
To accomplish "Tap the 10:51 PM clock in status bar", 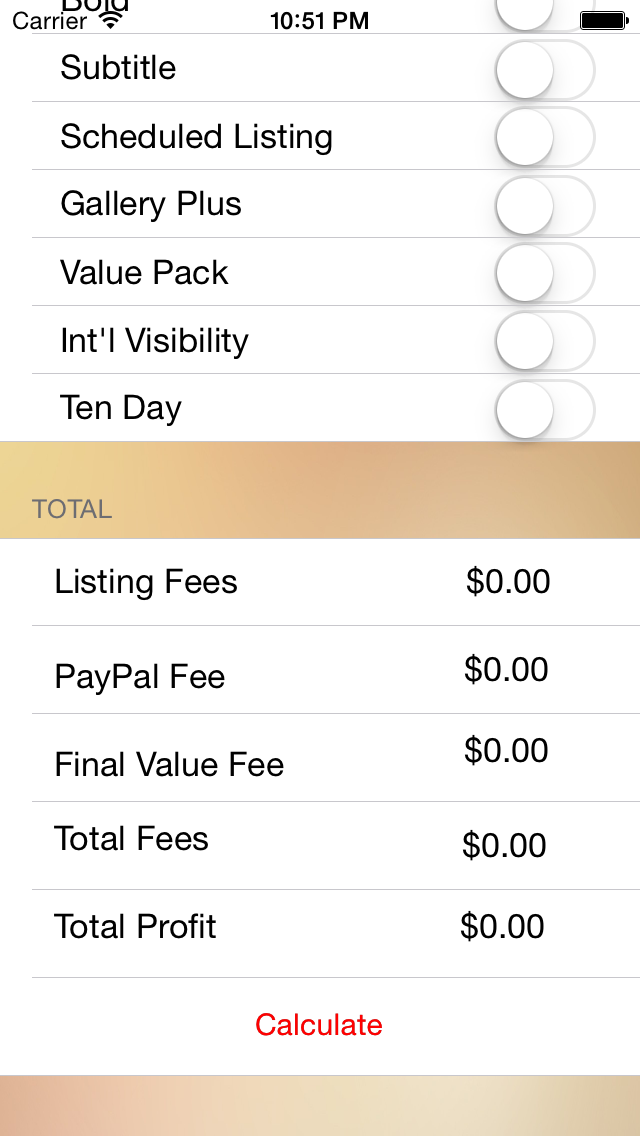I will click(319, 20).
